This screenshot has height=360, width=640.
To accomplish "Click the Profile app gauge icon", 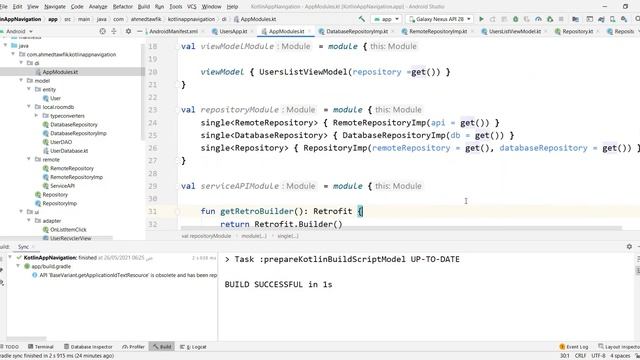I will click(x=538, y=19).
